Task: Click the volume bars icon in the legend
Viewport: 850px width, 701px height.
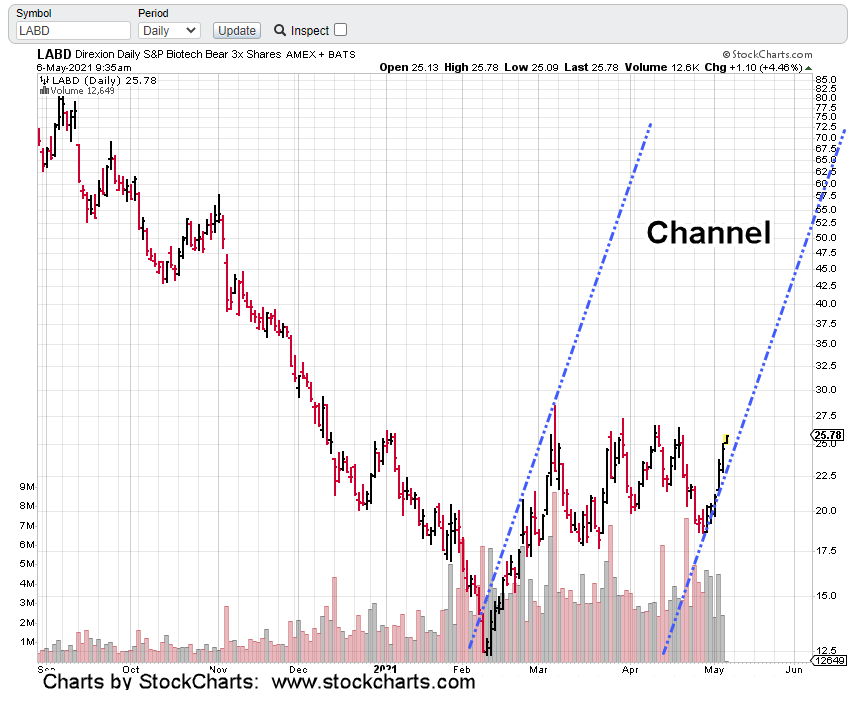Action: point(44,90)
